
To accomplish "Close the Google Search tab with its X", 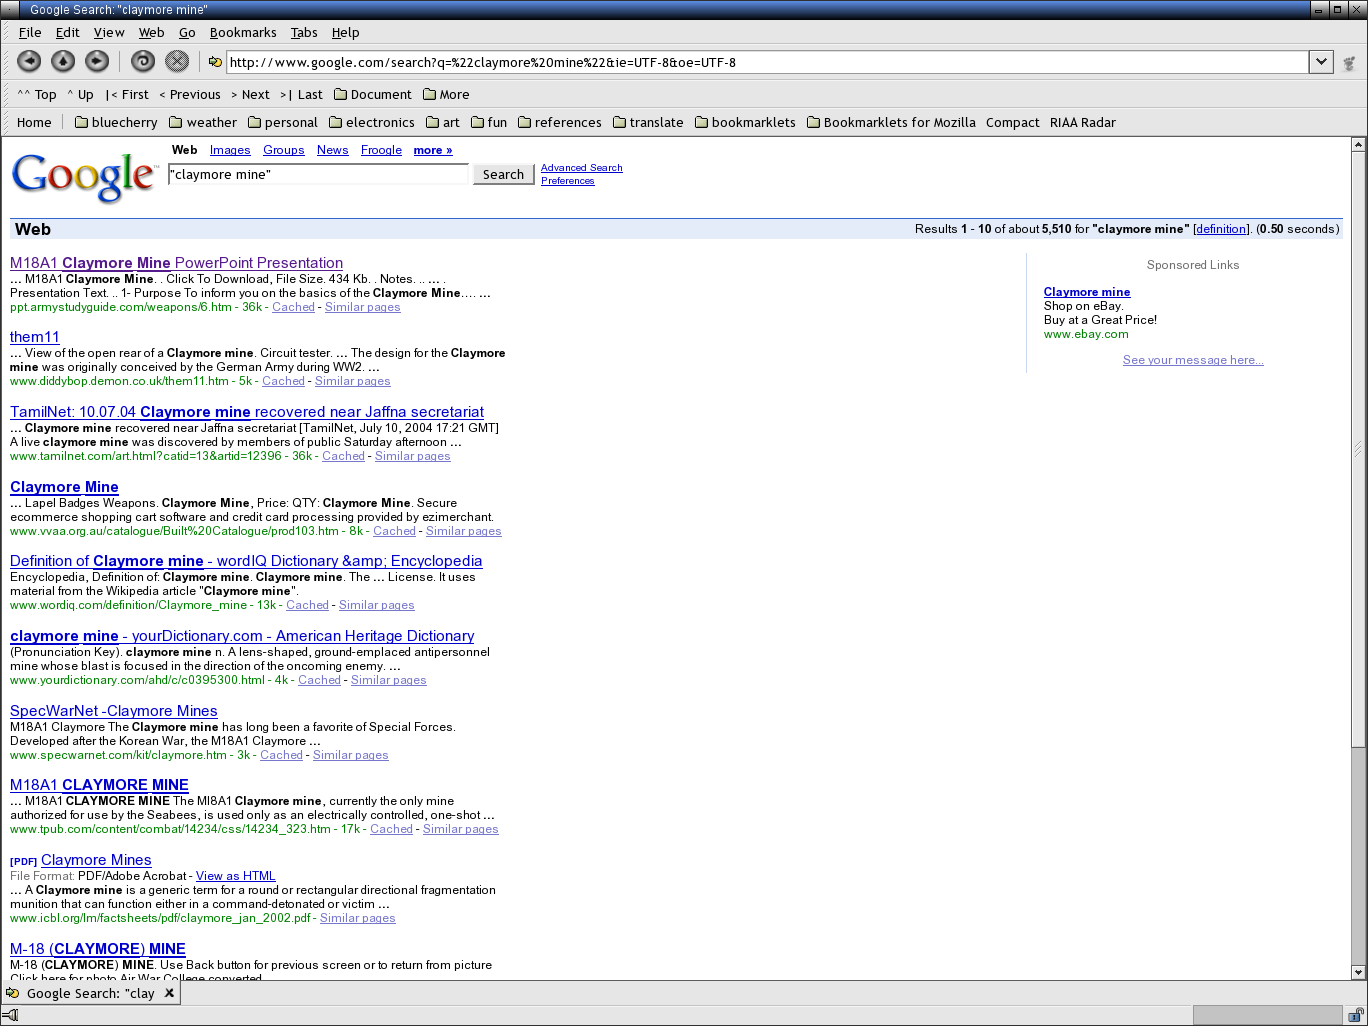I will (x=170, y=993).
